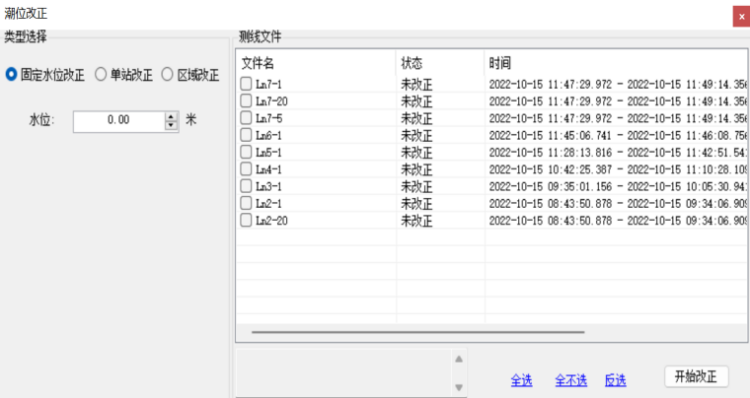Click the 开始改正 button
The image size is (750, 398).
[x=696, y=377]
